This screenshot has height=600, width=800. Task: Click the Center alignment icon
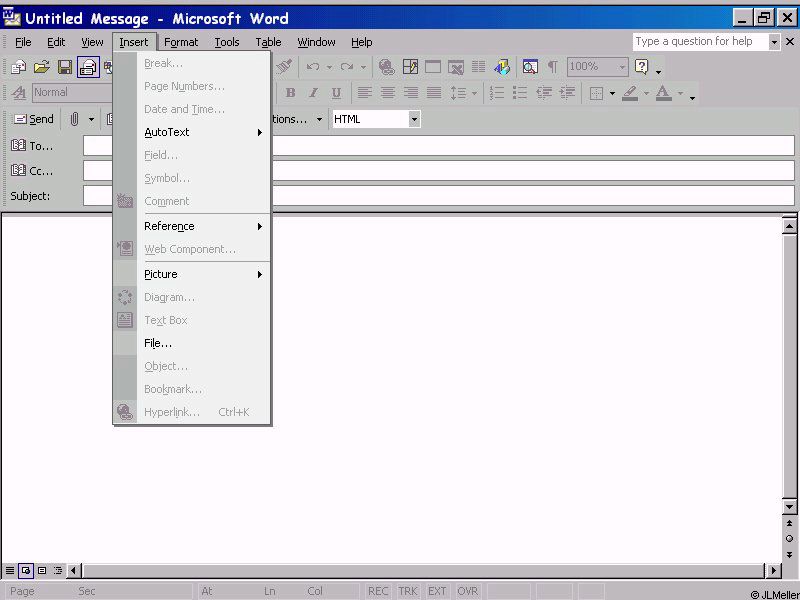tap(387, 93)
